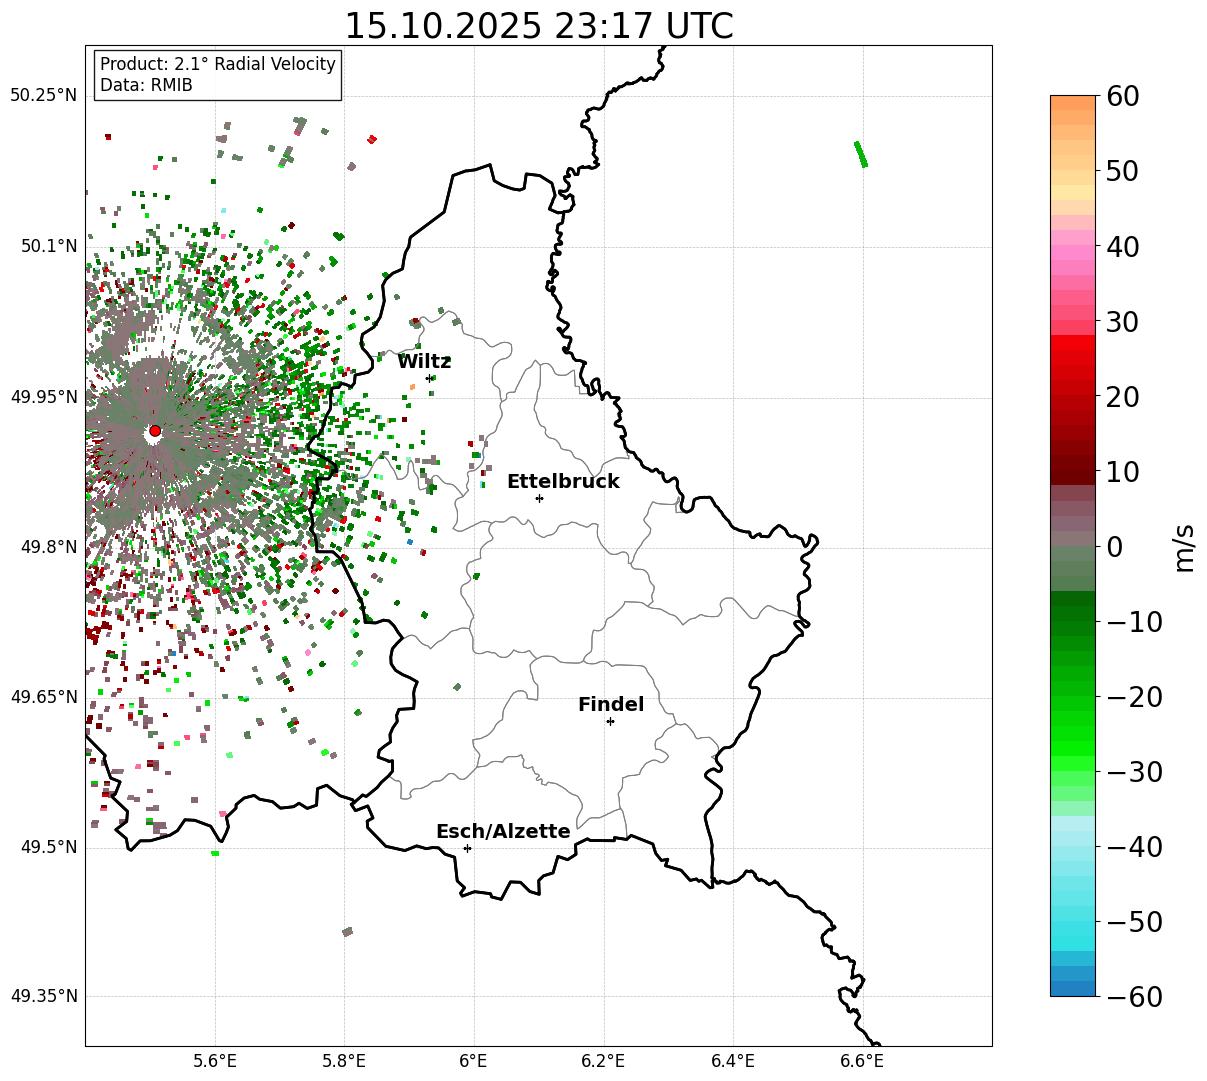This screenshot has height=1081, width=1207.
Task: Click the Findel station cross marker
Action: [610, 721]
